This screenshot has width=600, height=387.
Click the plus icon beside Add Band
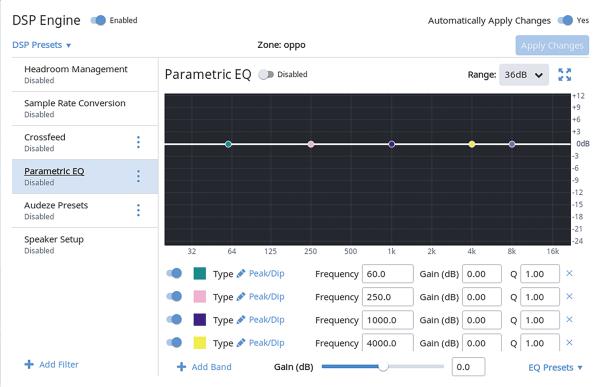[x=181, y=367]
